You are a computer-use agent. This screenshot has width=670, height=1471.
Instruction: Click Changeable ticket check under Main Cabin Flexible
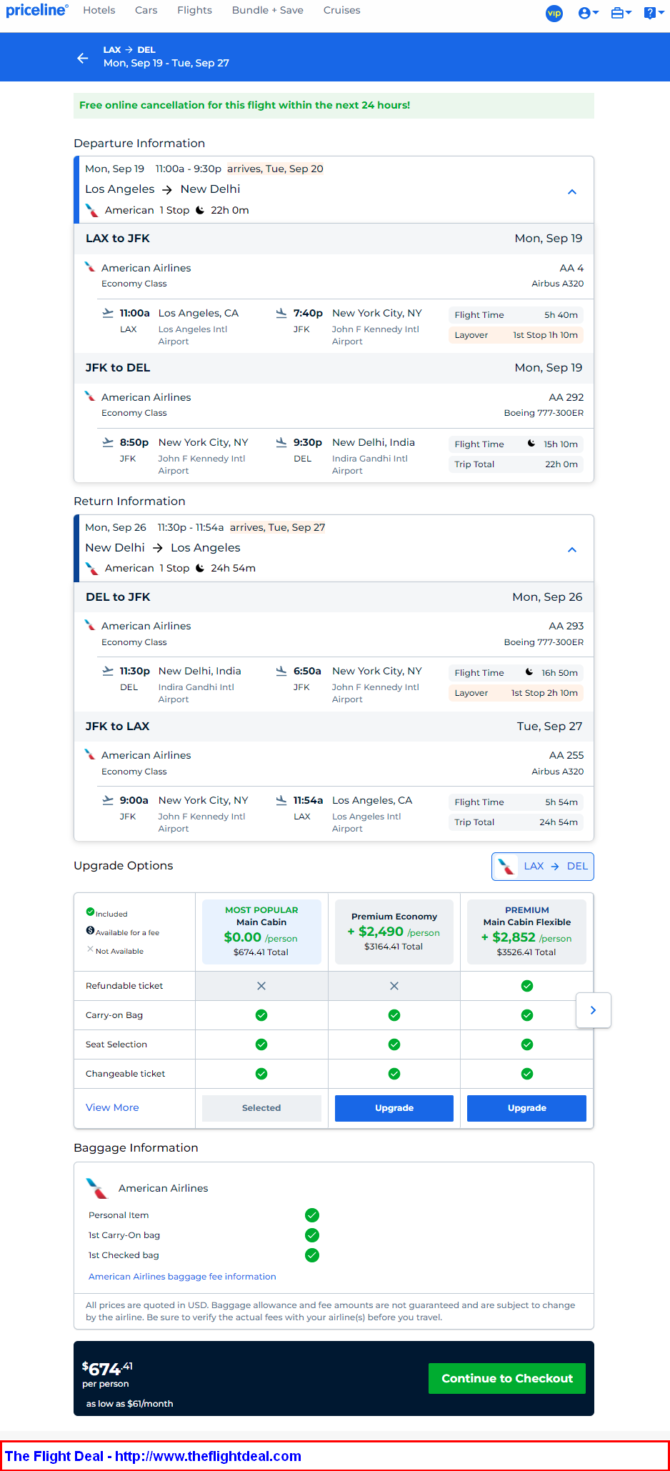(x=527, y=1074)
